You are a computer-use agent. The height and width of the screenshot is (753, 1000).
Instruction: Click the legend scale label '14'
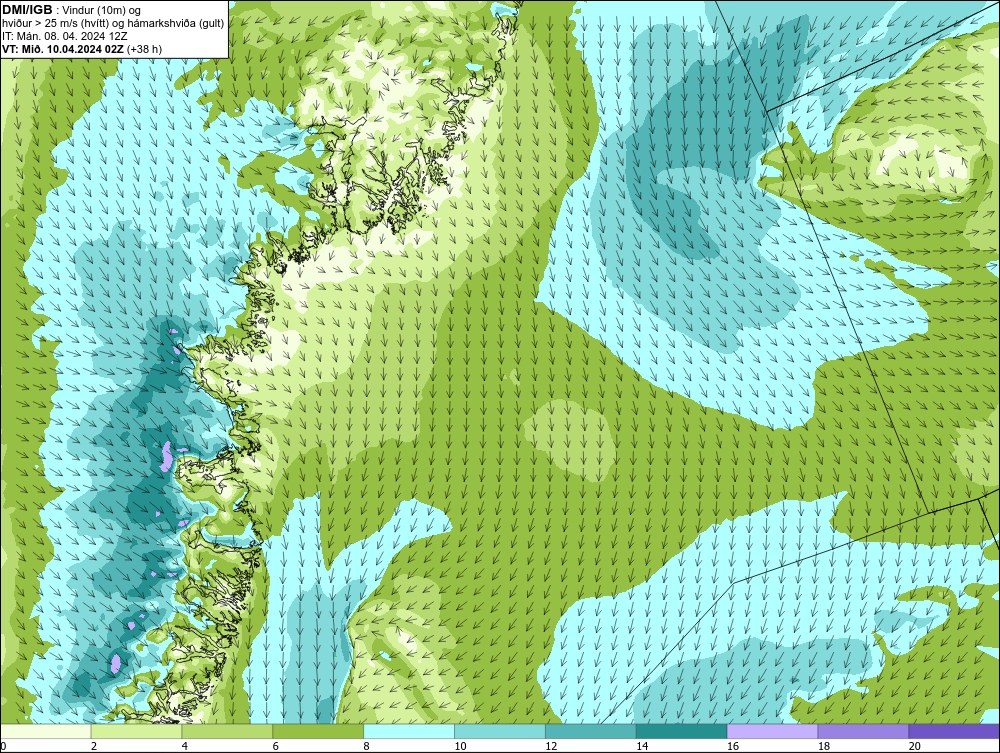[x=642, y=746]
